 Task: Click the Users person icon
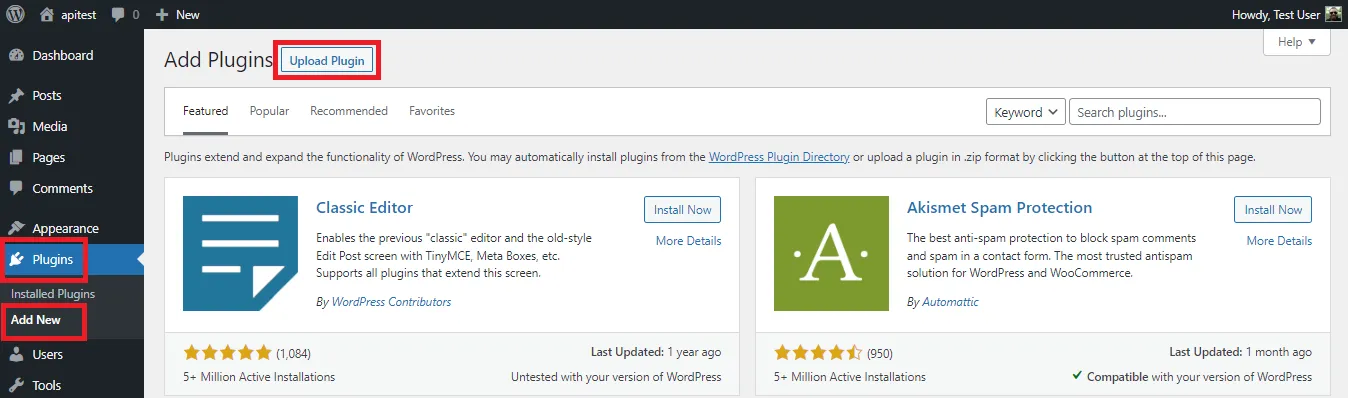coord(16,355)
